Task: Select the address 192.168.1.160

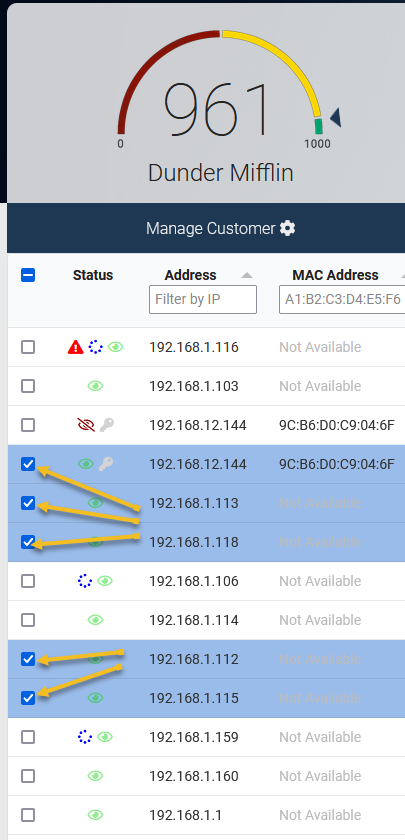Action: (194, 776)
